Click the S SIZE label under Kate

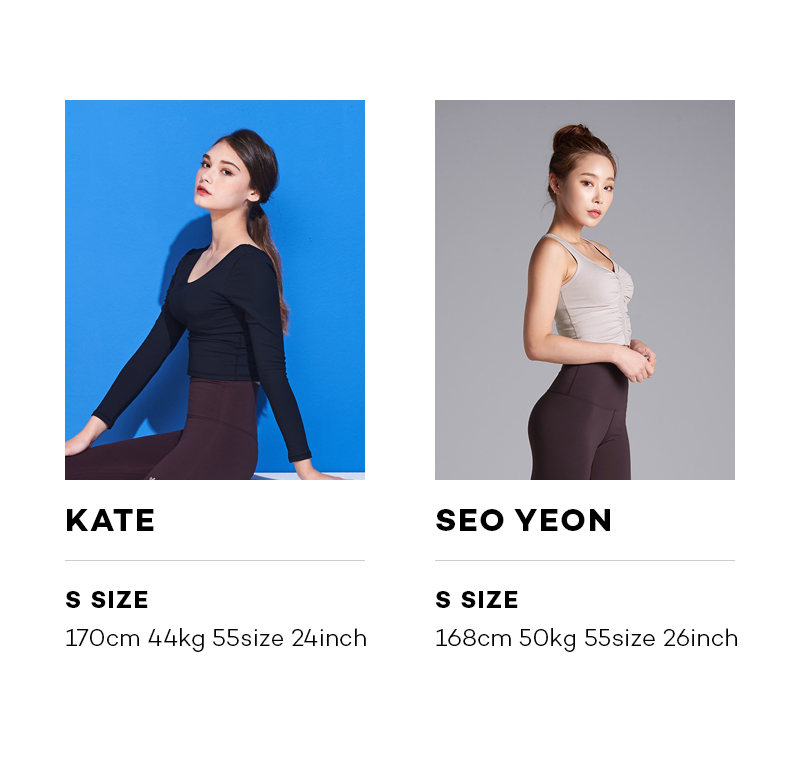click(107, 600)
